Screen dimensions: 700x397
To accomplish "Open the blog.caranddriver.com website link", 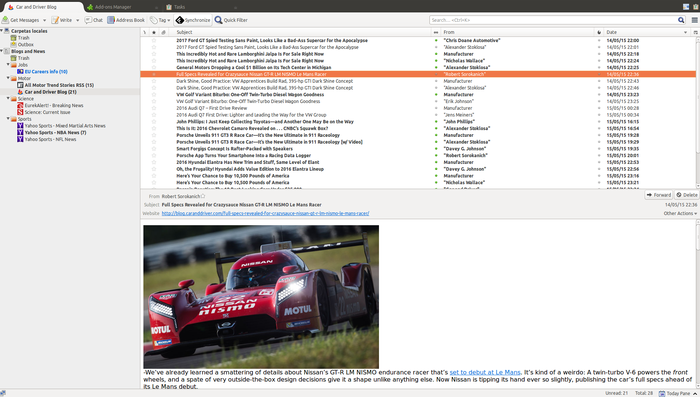I will click(265, 213).
